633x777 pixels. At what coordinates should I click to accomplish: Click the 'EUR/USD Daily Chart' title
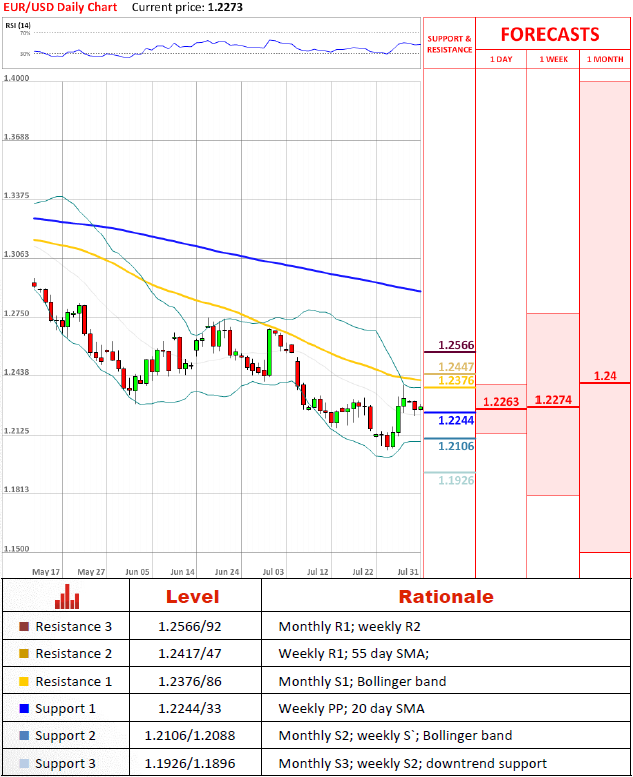coord(60,7)
